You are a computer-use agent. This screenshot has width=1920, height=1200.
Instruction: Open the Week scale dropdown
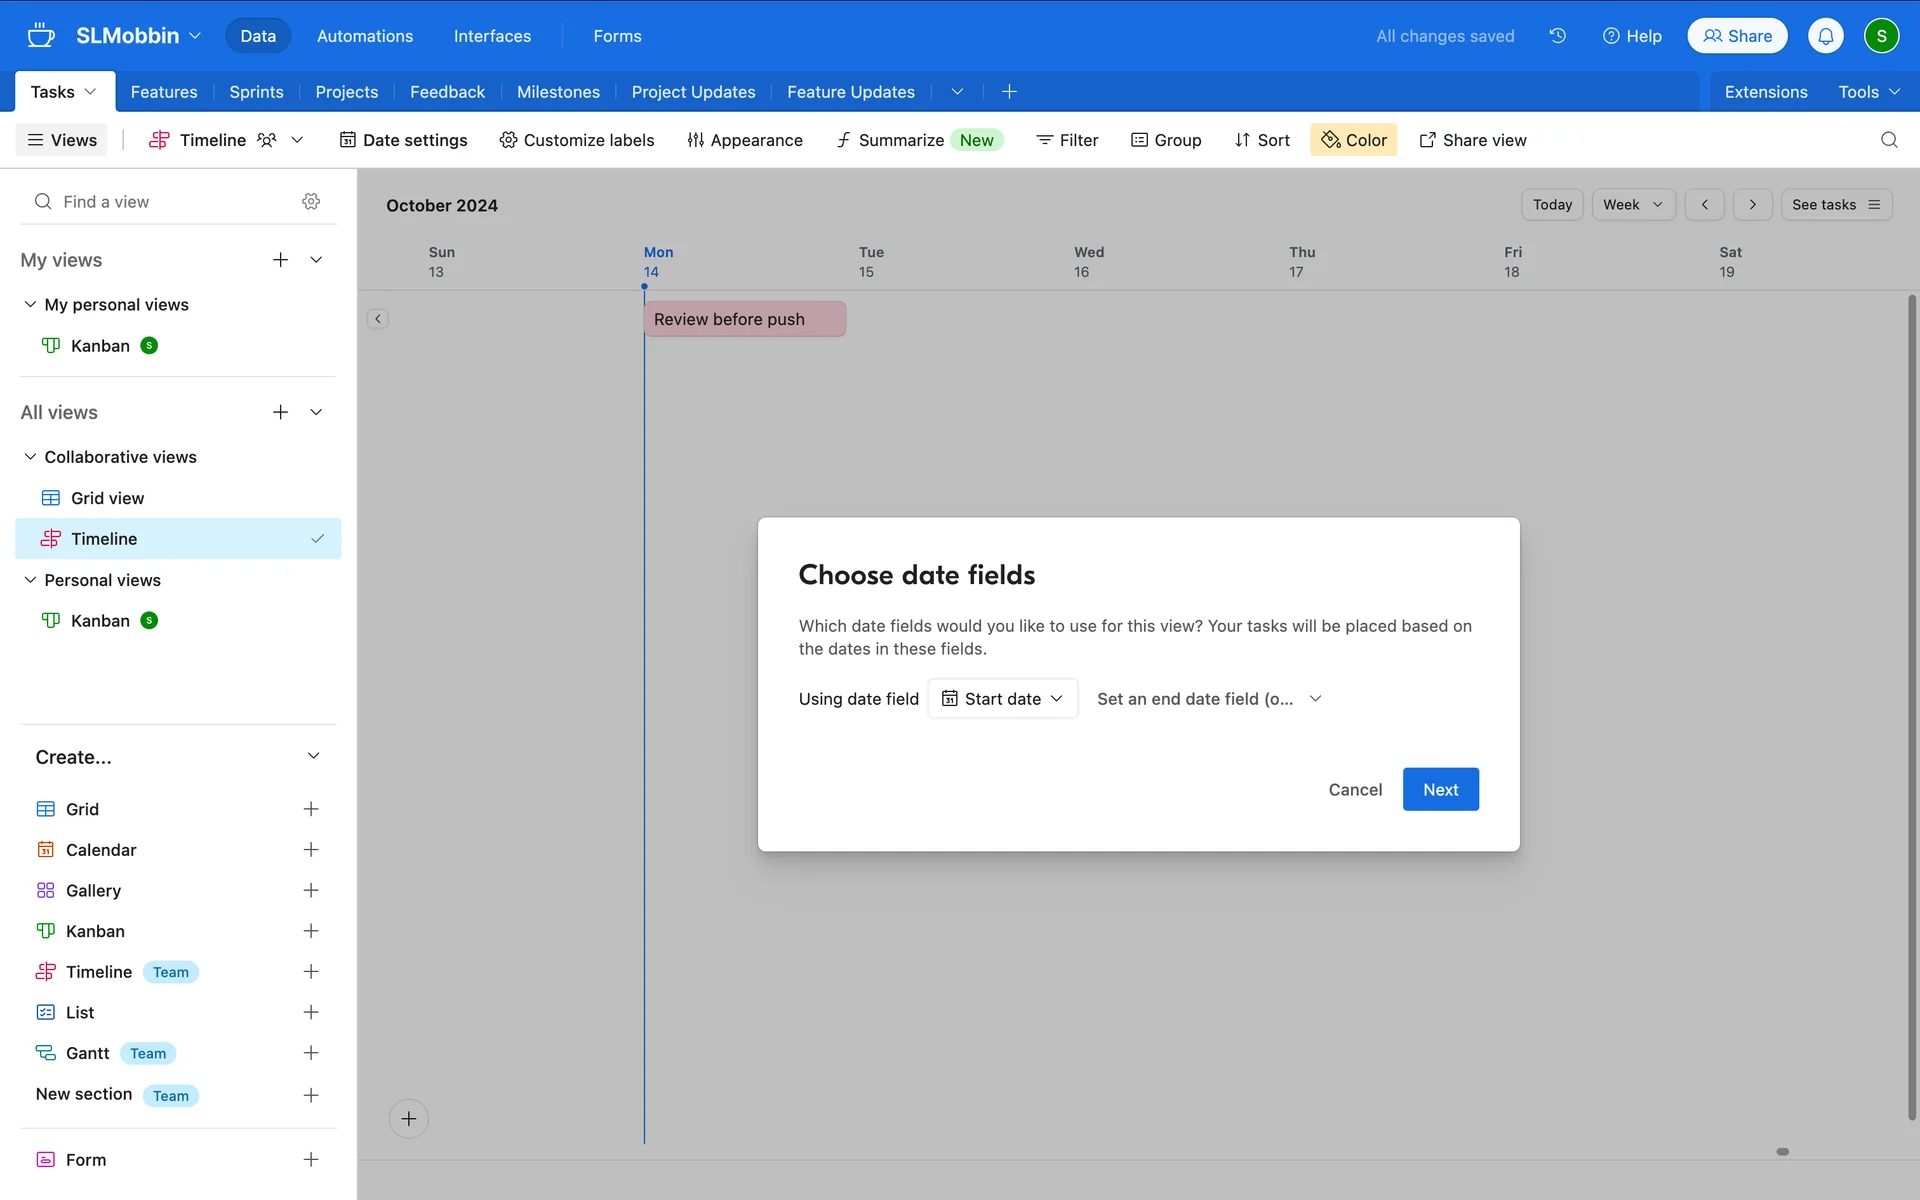[x=1632, y=204]
